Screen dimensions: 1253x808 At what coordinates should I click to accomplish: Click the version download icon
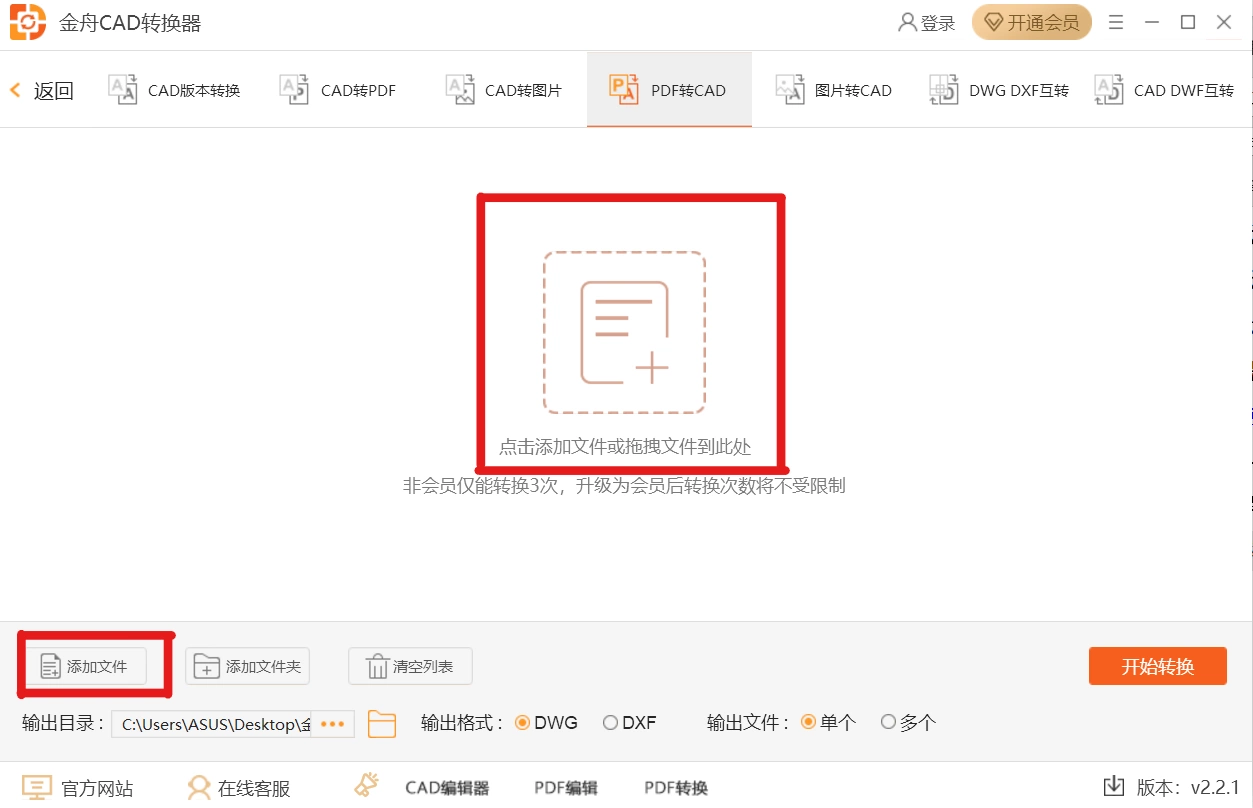(1113, 786)
